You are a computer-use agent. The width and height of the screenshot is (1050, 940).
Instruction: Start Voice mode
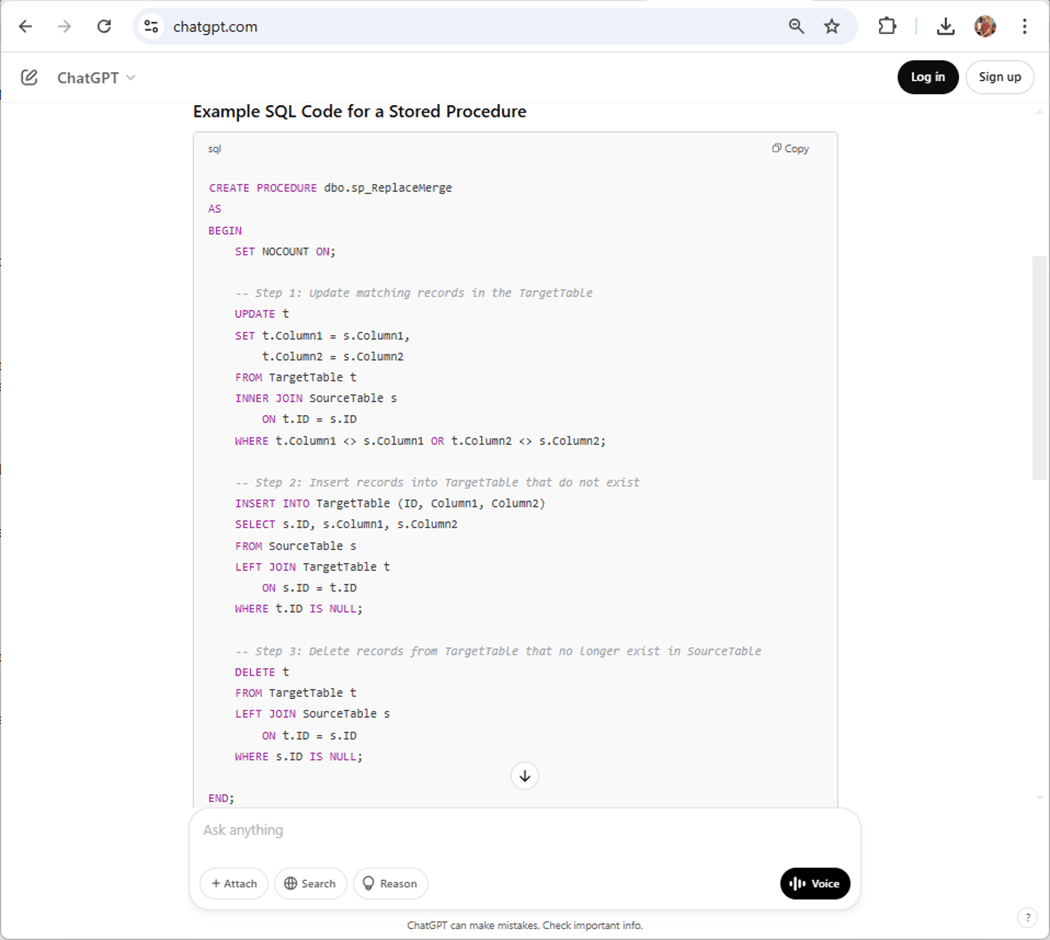click(x=815, y=884)
